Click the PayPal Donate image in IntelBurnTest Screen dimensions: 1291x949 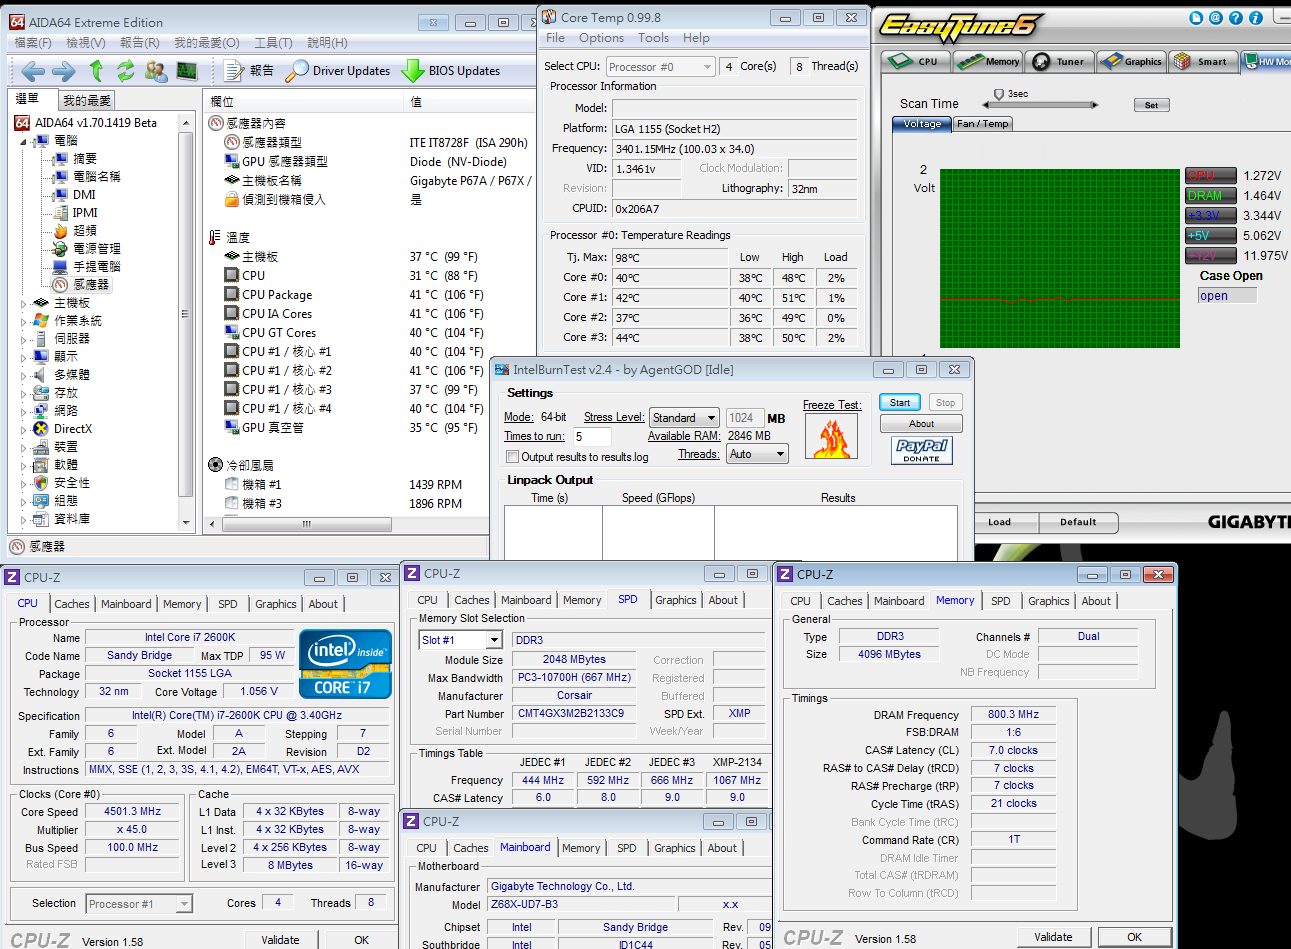921,451
